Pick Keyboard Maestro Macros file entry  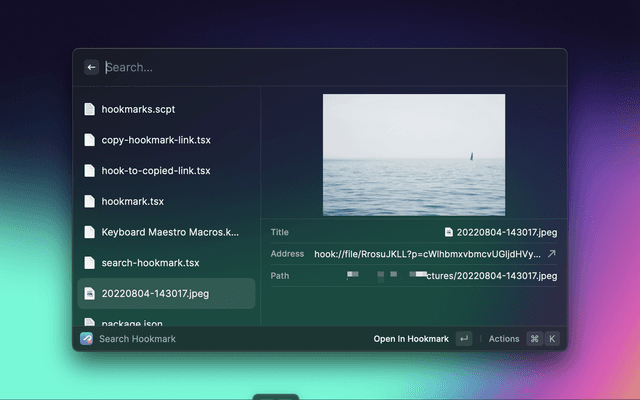click(170, 232)
